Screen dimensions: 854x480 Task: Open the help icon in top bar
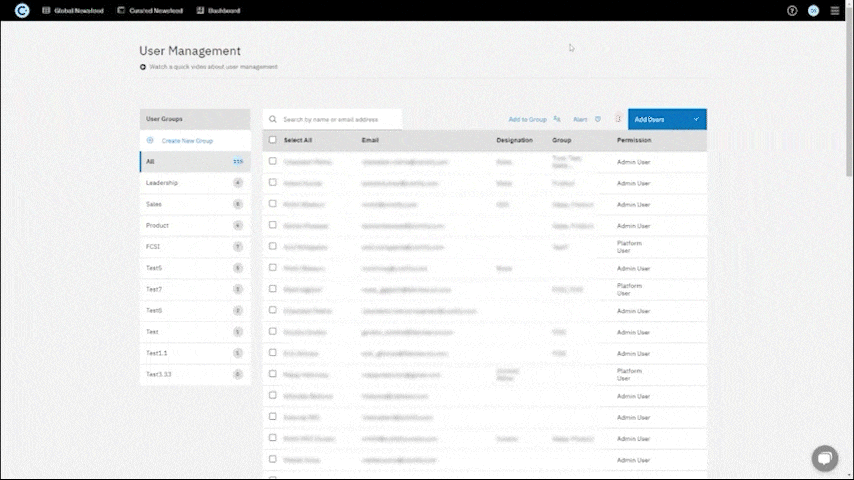[792, 10]
